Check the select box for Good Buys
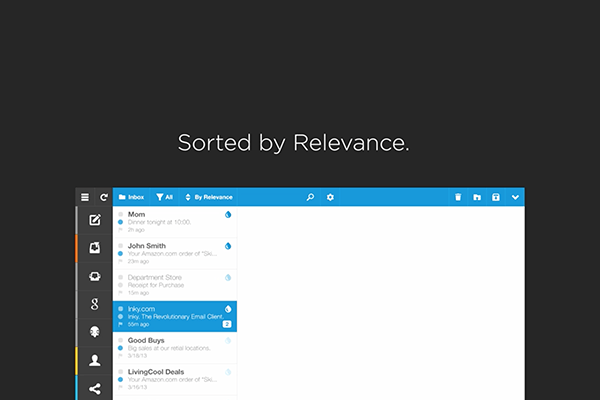Viewport: 600px width, 400px height. point(121,340)
